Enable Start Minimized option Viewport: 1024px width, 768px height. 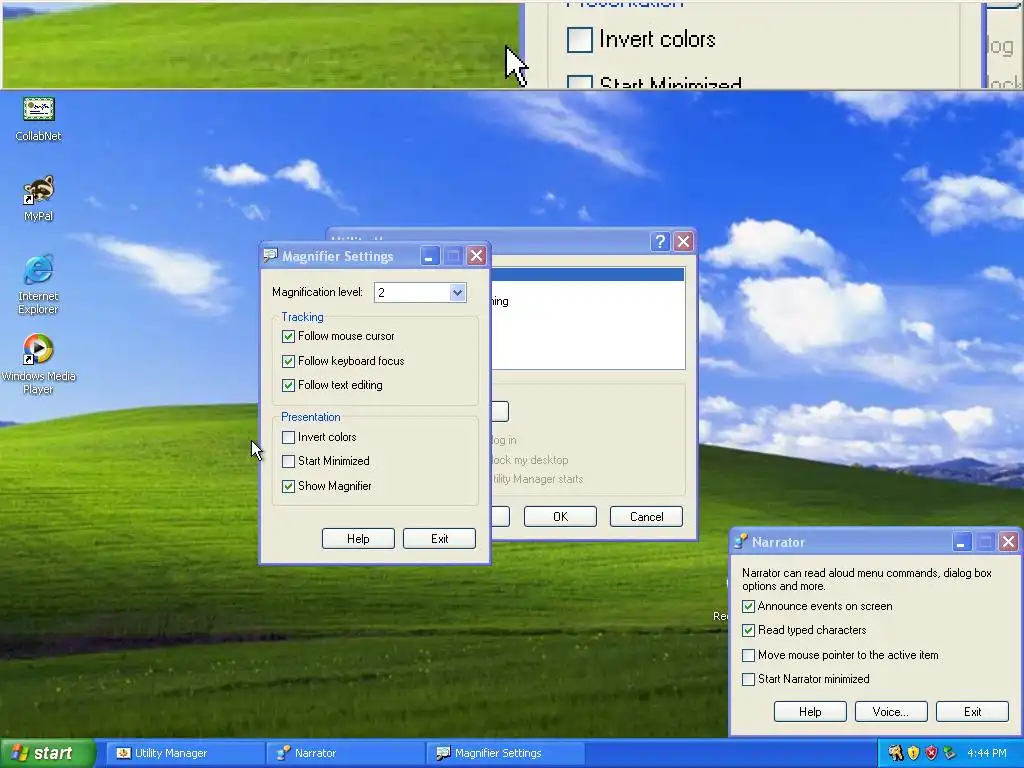pyautogui.click(x=288, y=461)
